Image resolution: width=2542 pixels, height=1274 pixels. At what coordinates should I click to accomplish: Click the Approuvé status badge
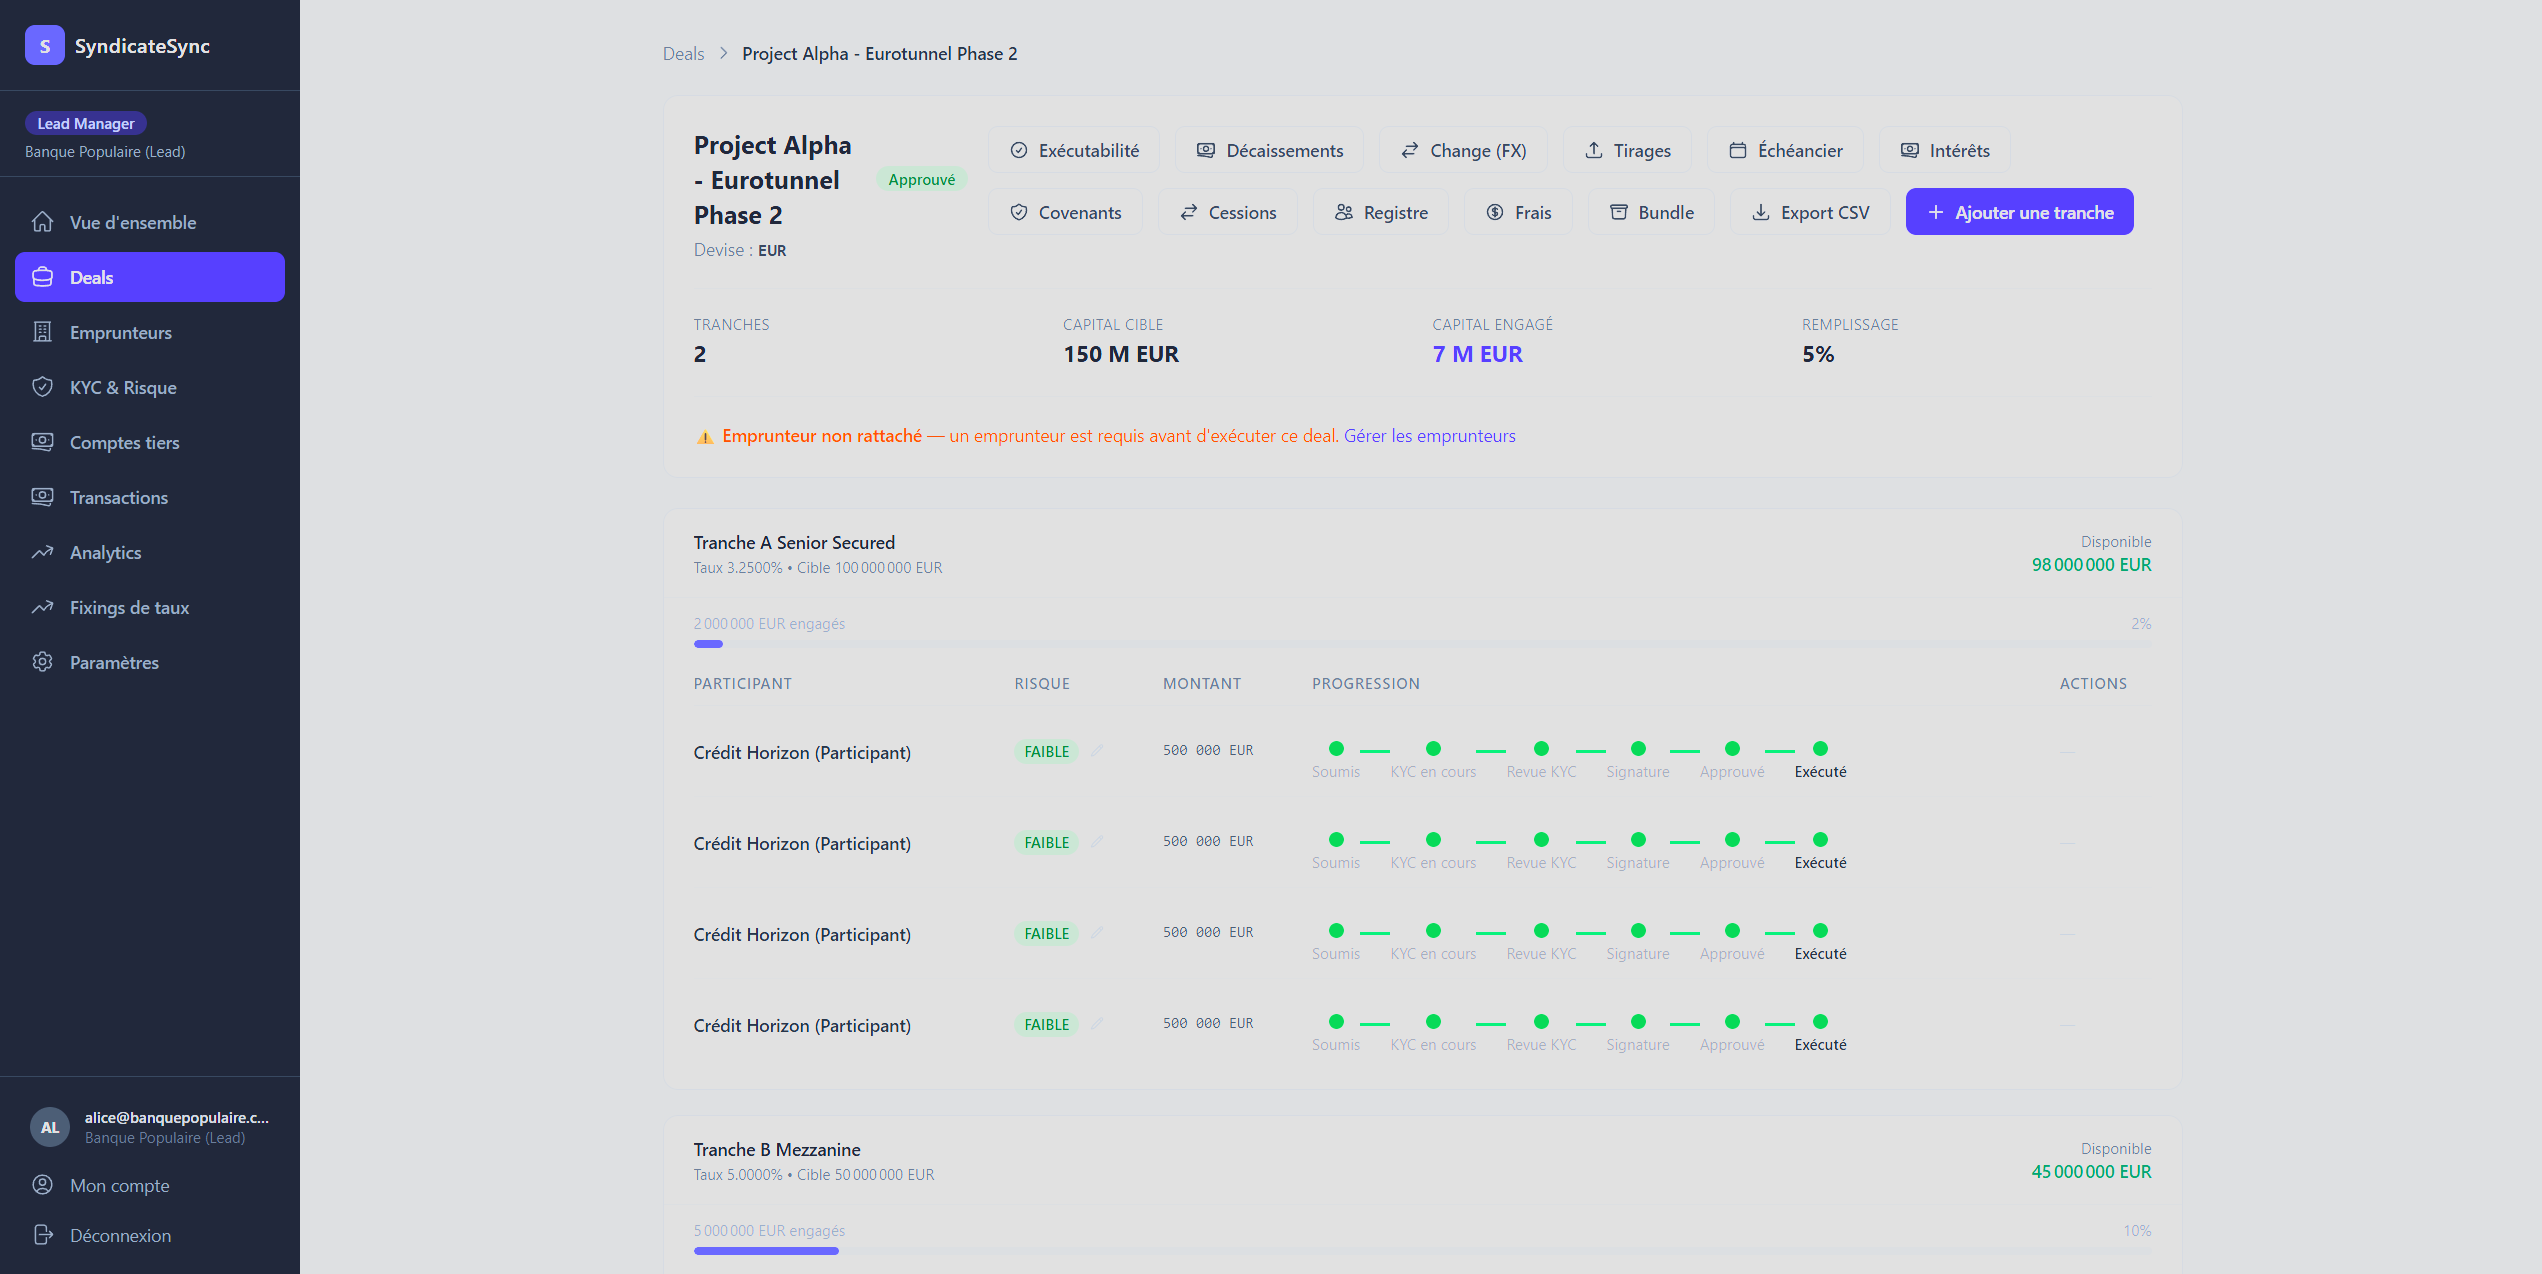[x=921, y=180]
